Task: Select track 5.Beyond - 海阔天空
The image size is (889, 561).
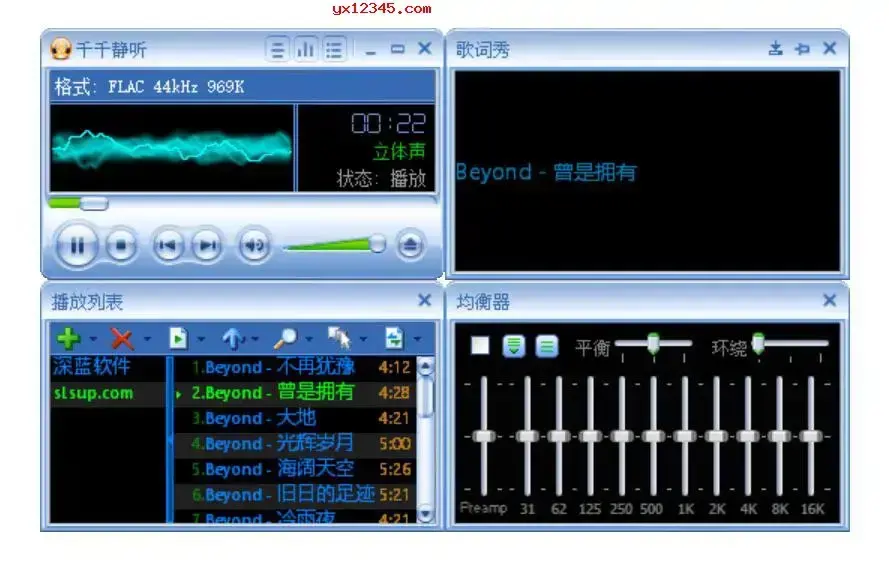Action: (294, 469)
